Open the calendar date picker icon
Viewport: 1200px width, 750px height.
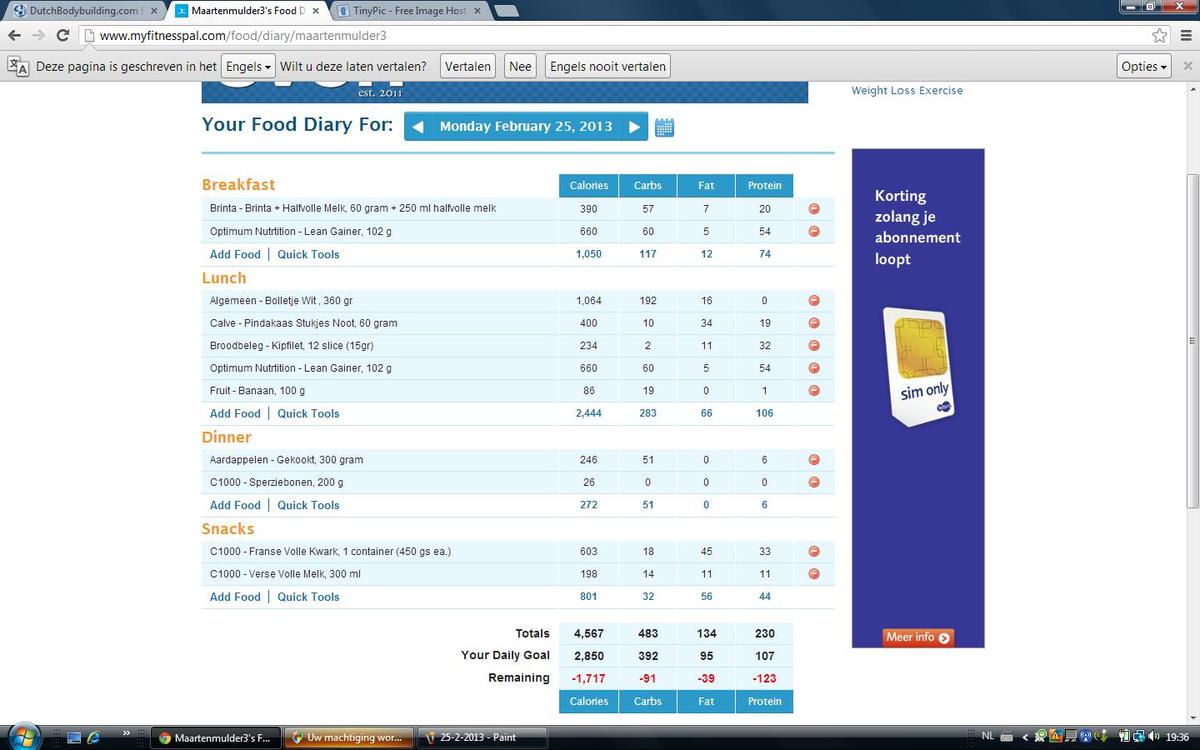(664, 127)
